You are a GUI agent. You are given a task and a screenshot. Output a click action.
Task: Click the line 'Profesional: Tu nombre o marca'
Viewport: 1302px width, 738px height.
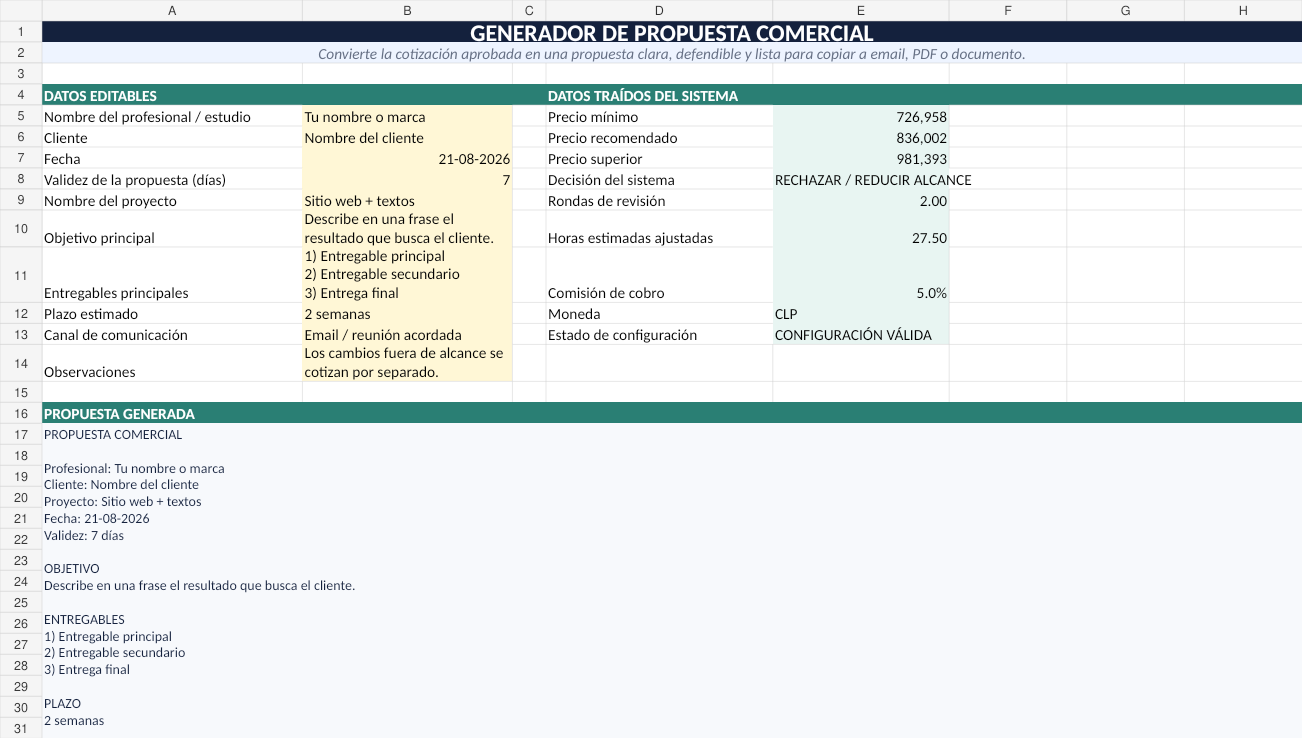134,468
